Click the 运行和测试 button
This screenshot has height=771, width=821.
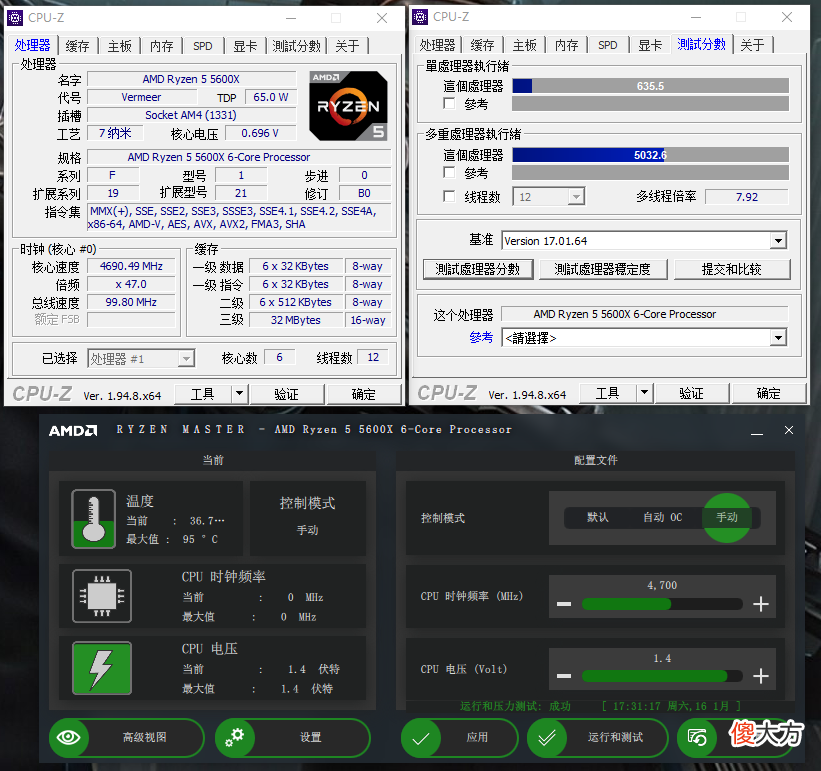point(597,738)
